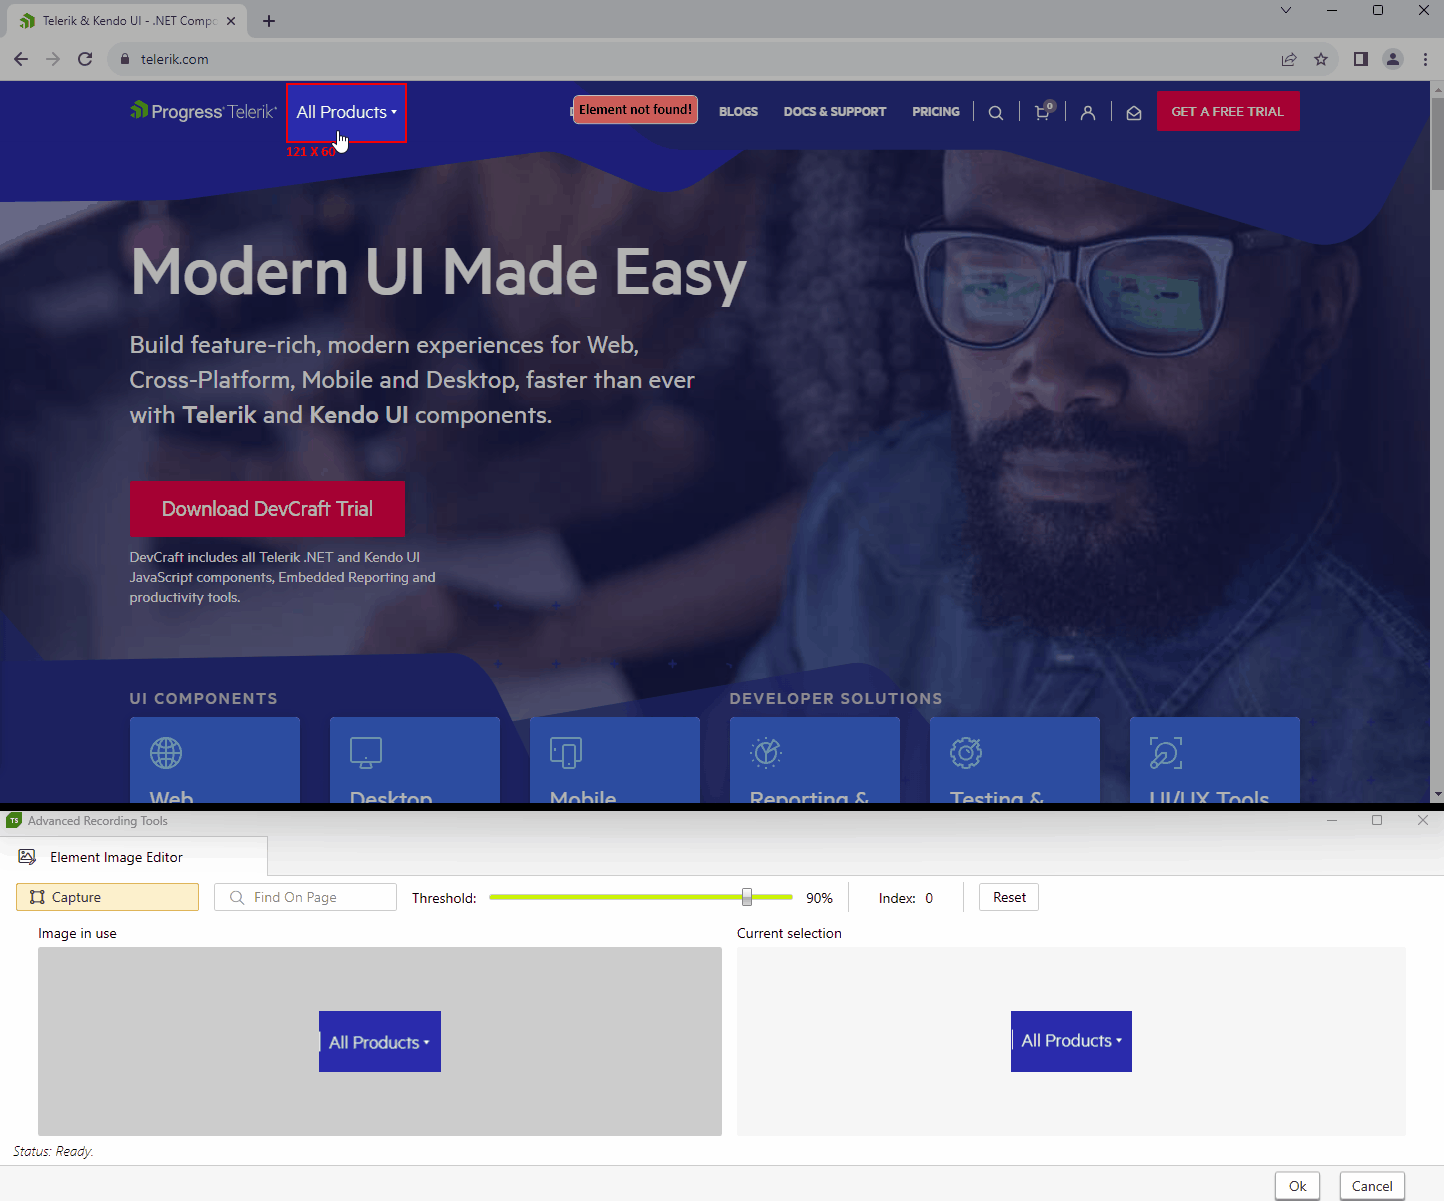
Task: Click the "Modern UI Made Easy" heading
Action: click(438, 272)
